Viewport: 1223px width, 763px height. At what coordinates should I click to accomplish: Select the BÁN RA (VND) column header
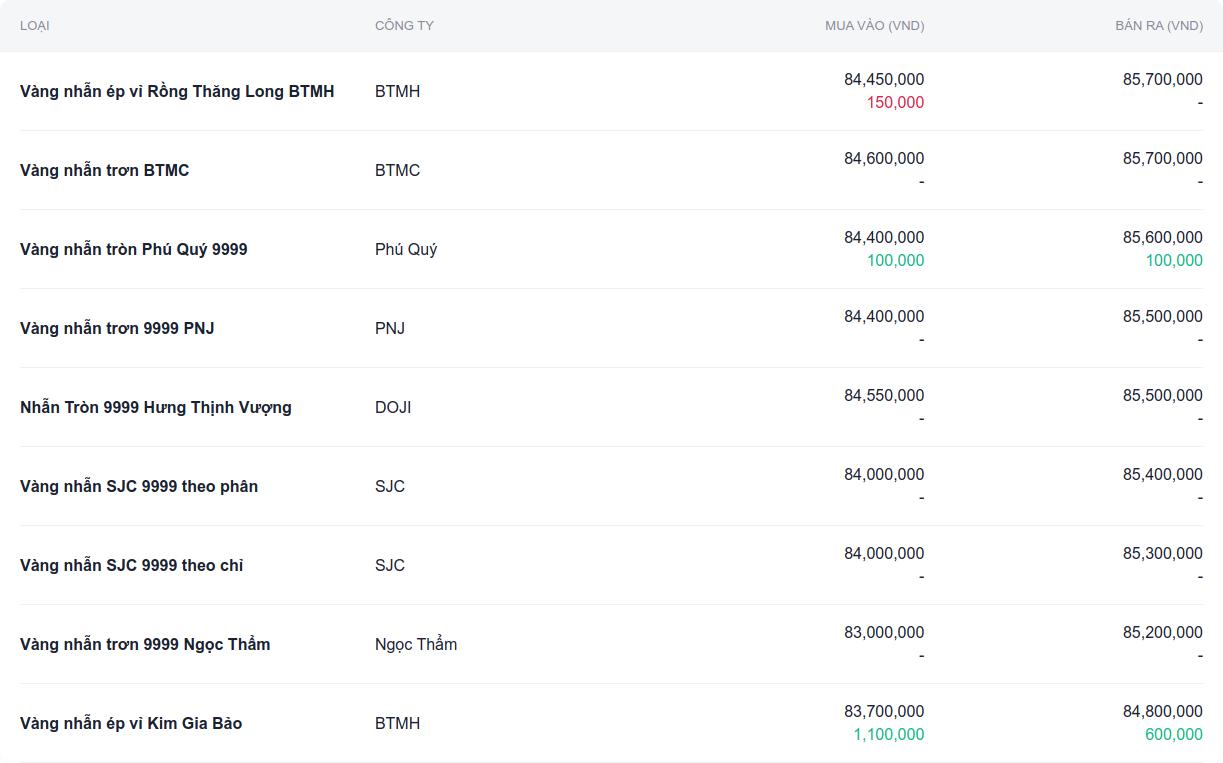click(x=1158, y=26)
